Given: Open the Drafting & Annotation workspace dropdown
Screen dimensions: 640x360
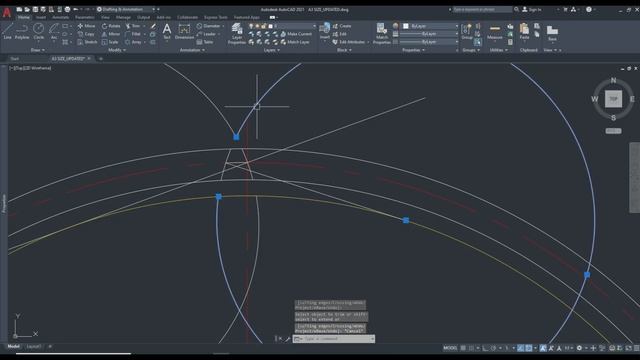Looking at the screenshot, I should [126, 9].
